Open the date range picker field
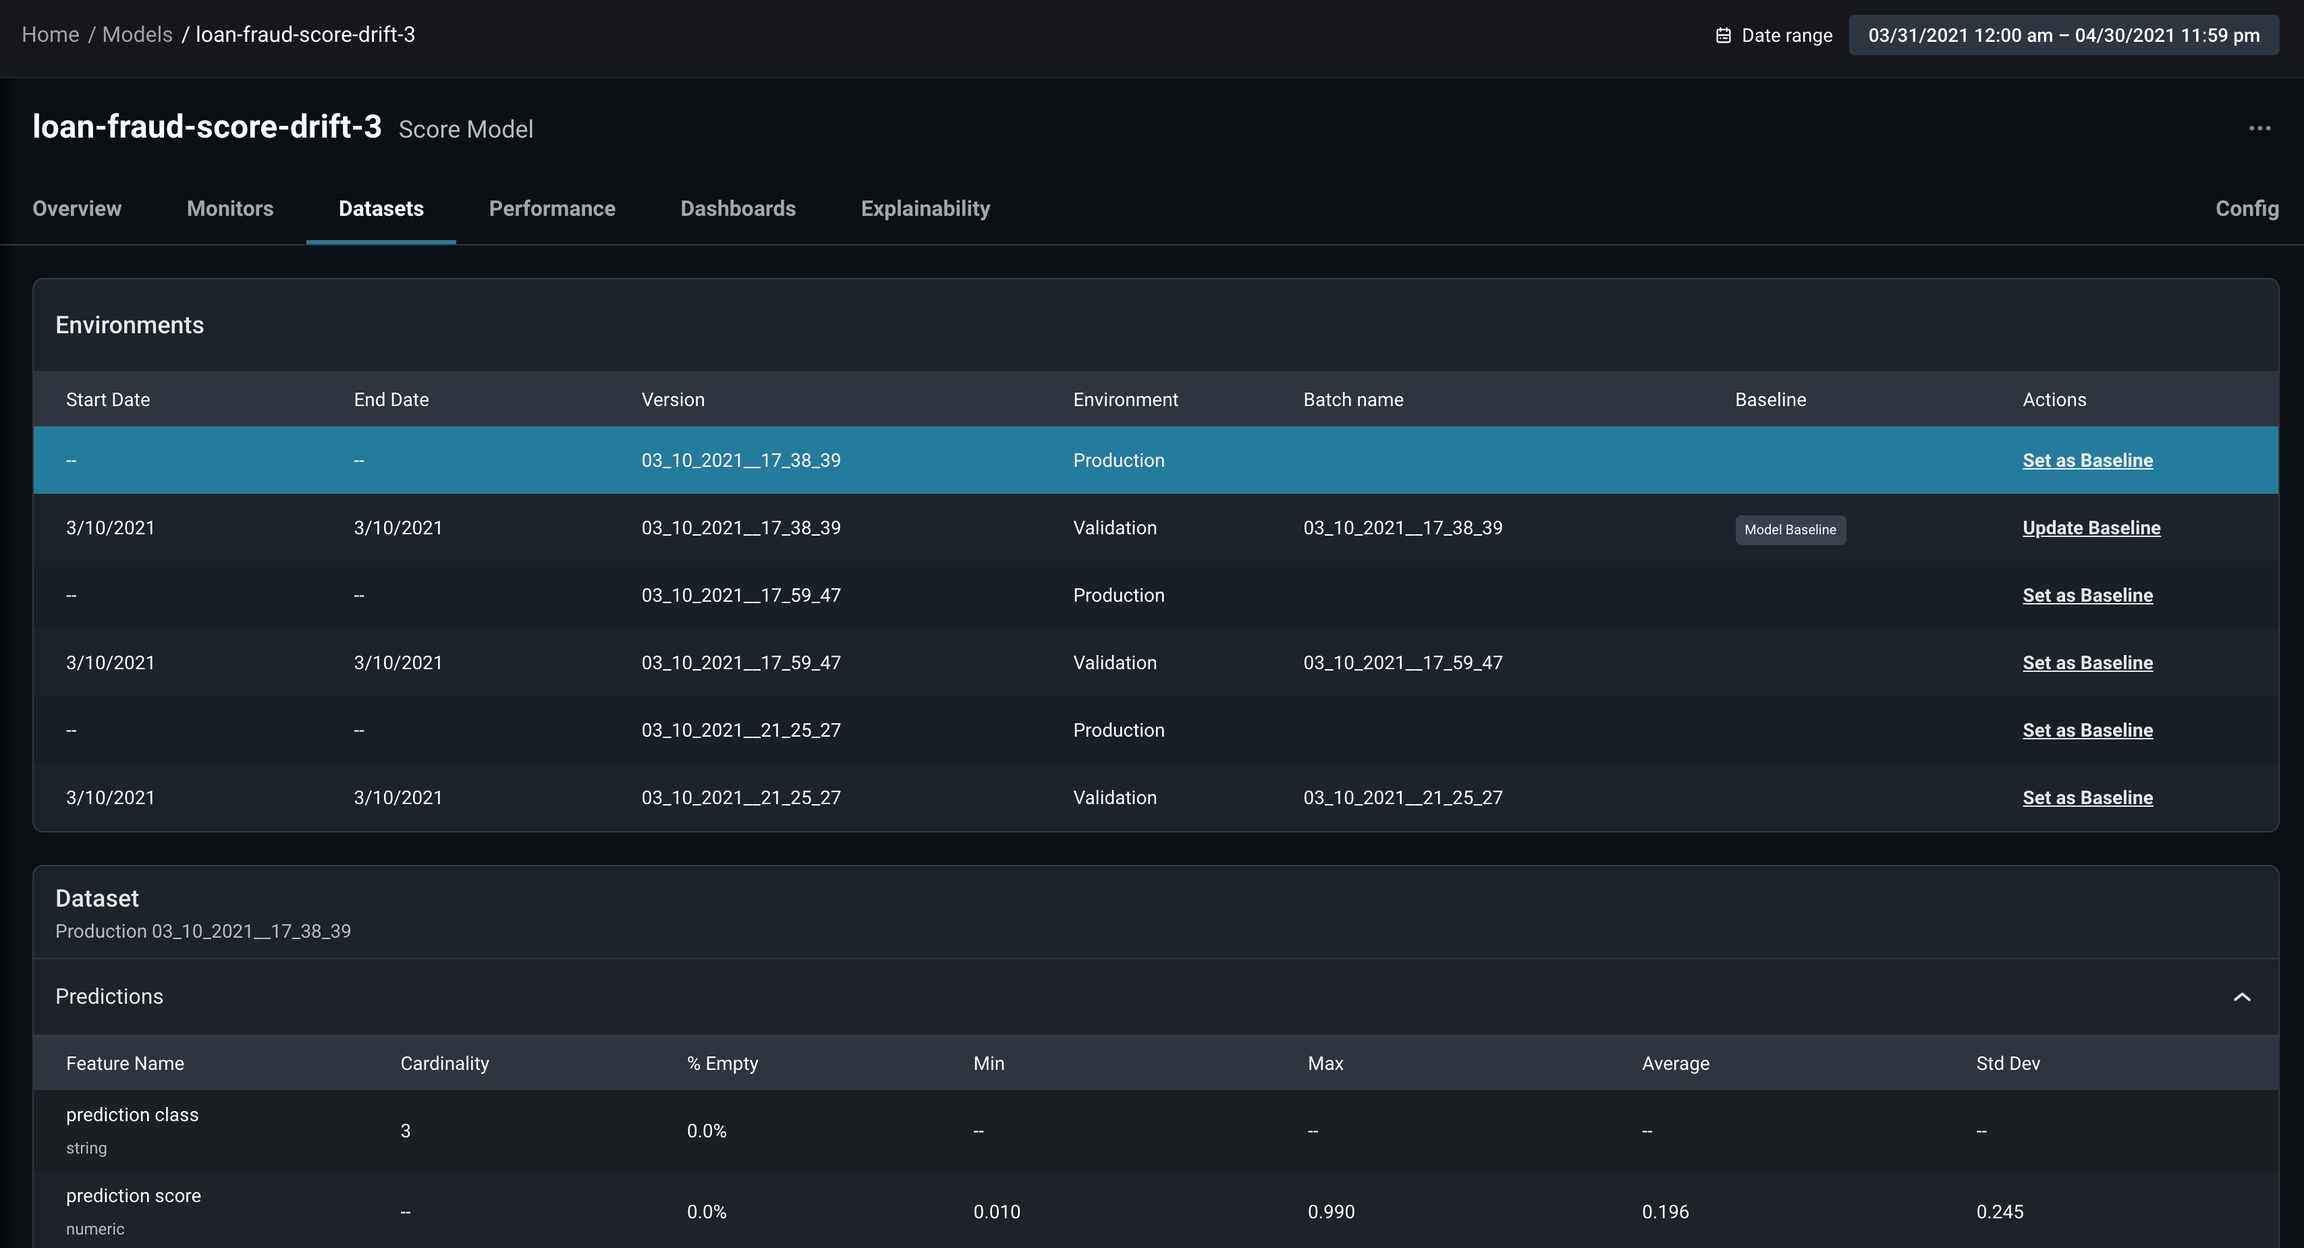Screen dimensions: 2304x1248 click(2063, 36)
